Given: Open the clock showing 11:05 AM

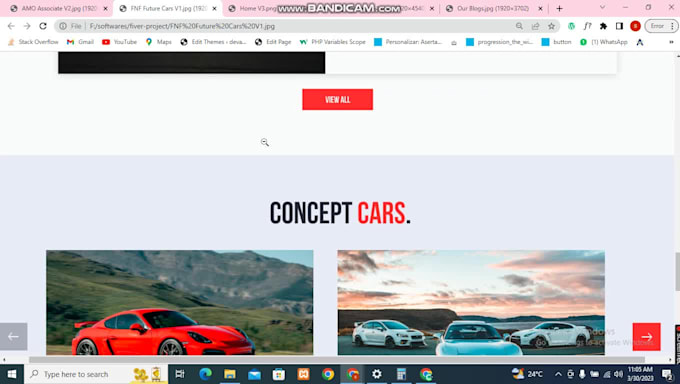Looking at the screenshot, I should (640, 374).
